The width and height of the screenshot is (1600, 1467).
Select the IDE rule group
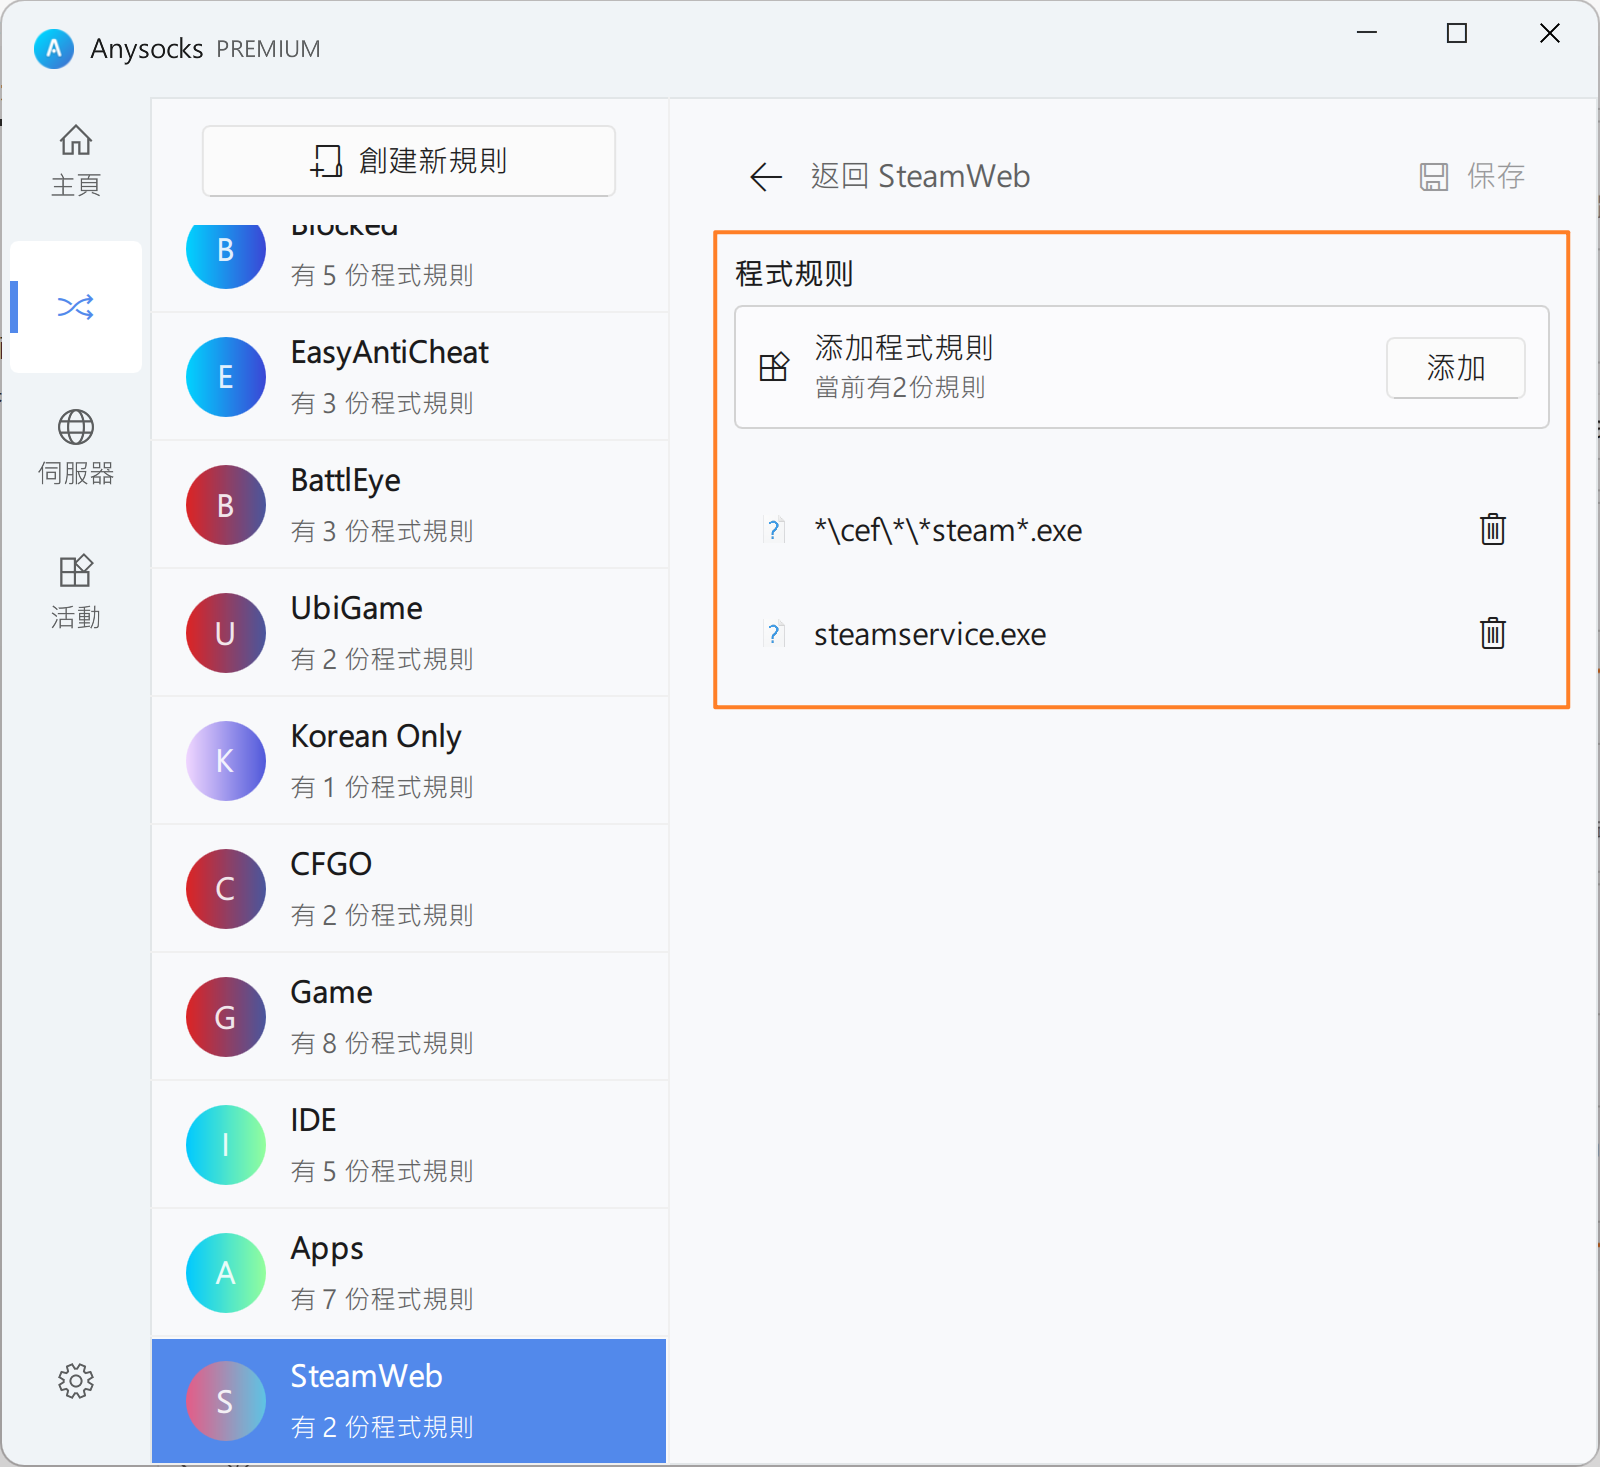click(408, 1145)
